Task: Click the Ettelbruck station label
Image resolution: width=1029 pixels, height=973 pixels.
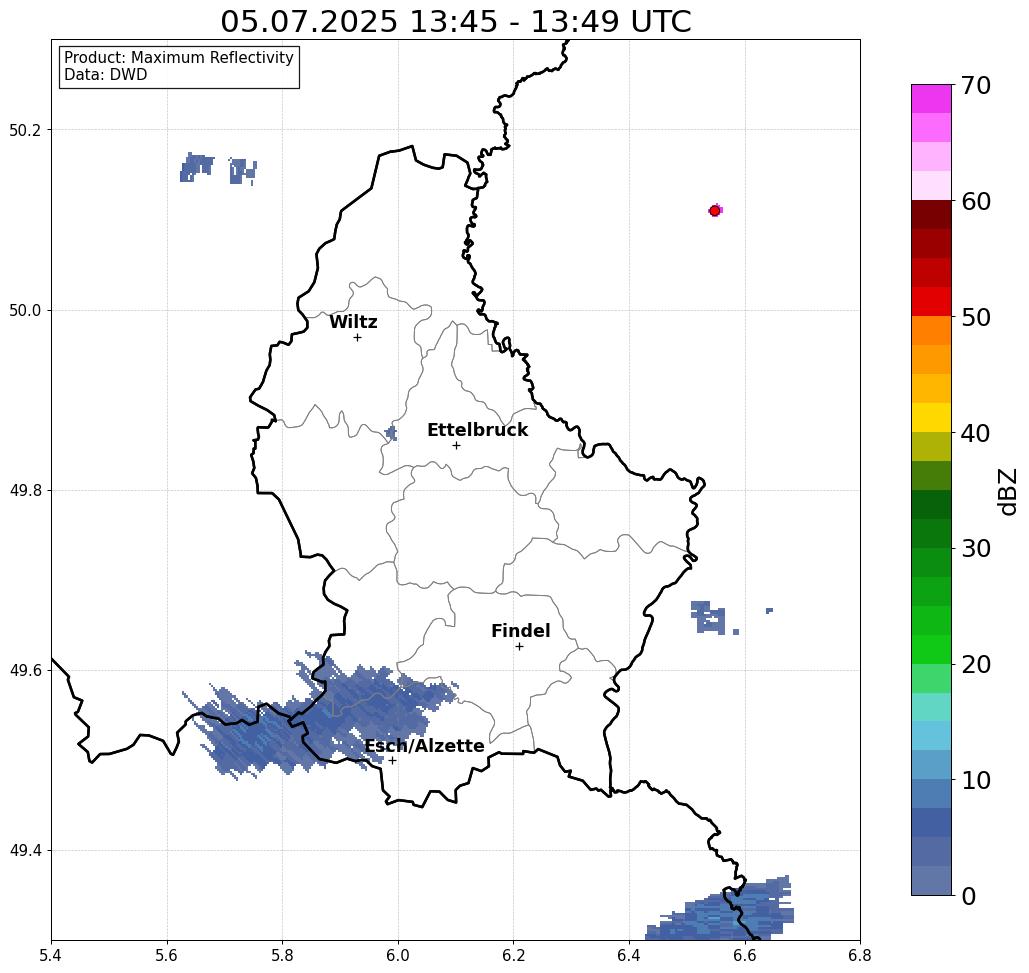Action: (x=477, y=430)
